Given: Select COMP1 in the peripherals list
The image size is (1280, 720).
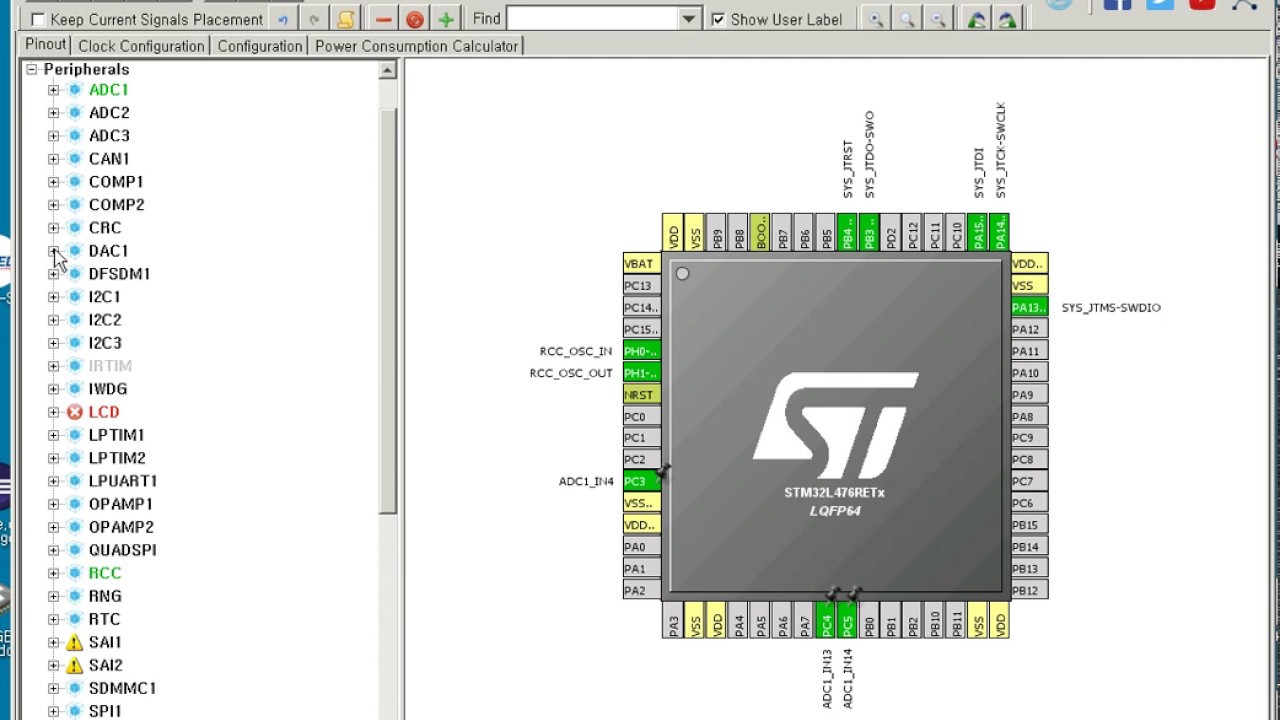Looking at the screenshot, I should click(x=116, y=182).
